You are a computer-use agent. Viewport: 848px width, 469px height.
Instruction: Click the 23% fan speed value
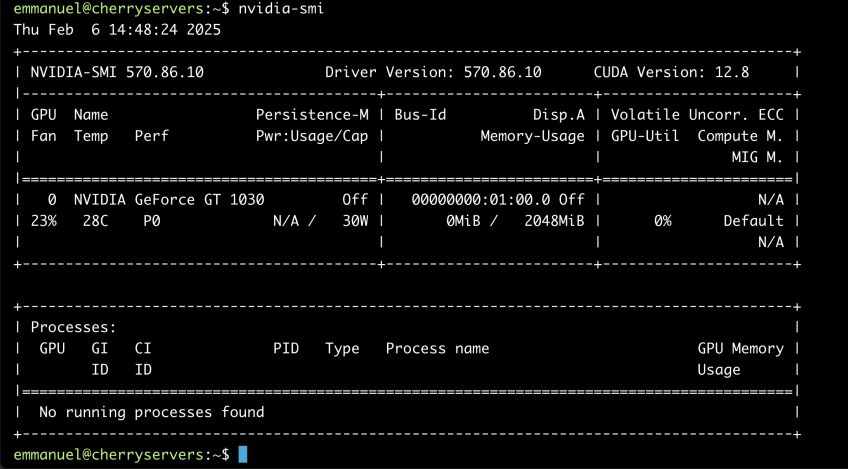43,220
